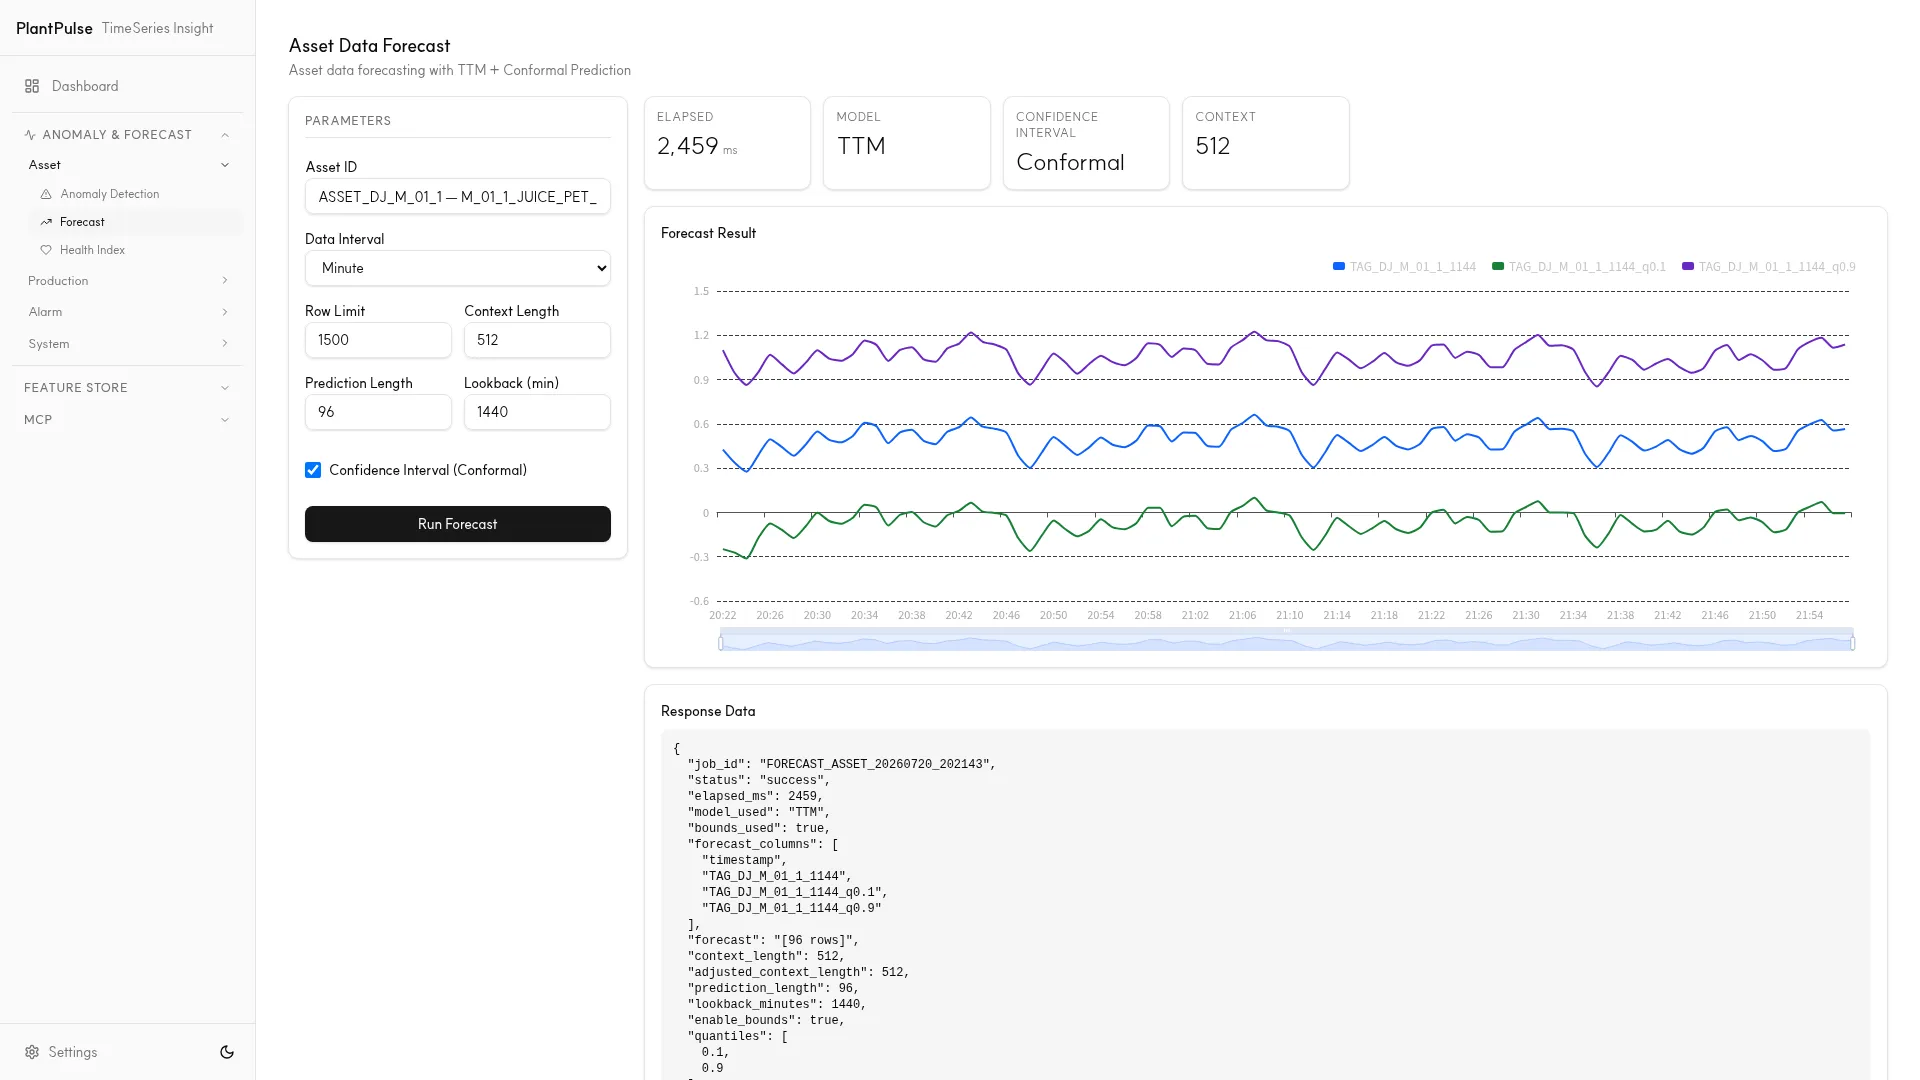Screen dimensions: 1920x1080
Task: Click the "enable_bounds": true line
Action: [766, 1020]
